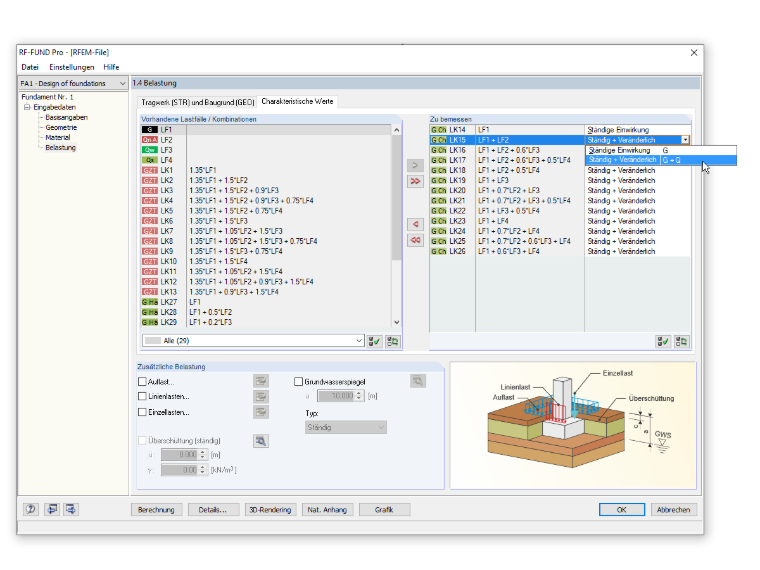Click the help icon at bottom left
Screen dimensions: 760x570
pos(31,509)
